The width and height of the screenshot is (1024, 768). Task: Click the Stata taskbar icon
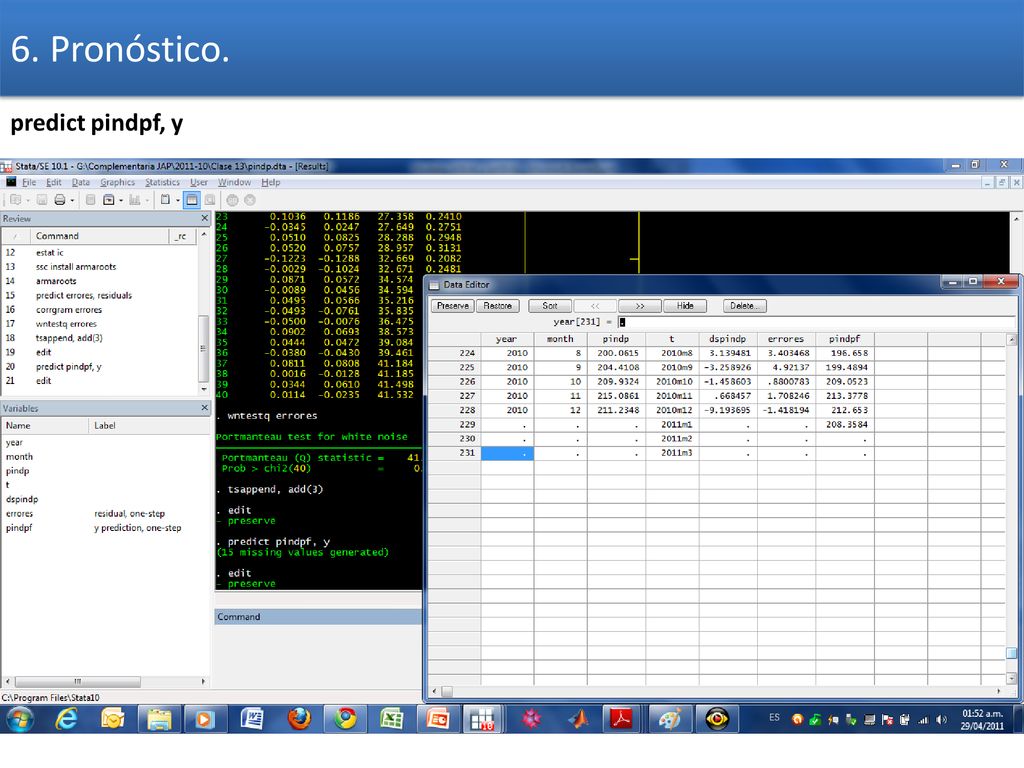tap(483, 720)
